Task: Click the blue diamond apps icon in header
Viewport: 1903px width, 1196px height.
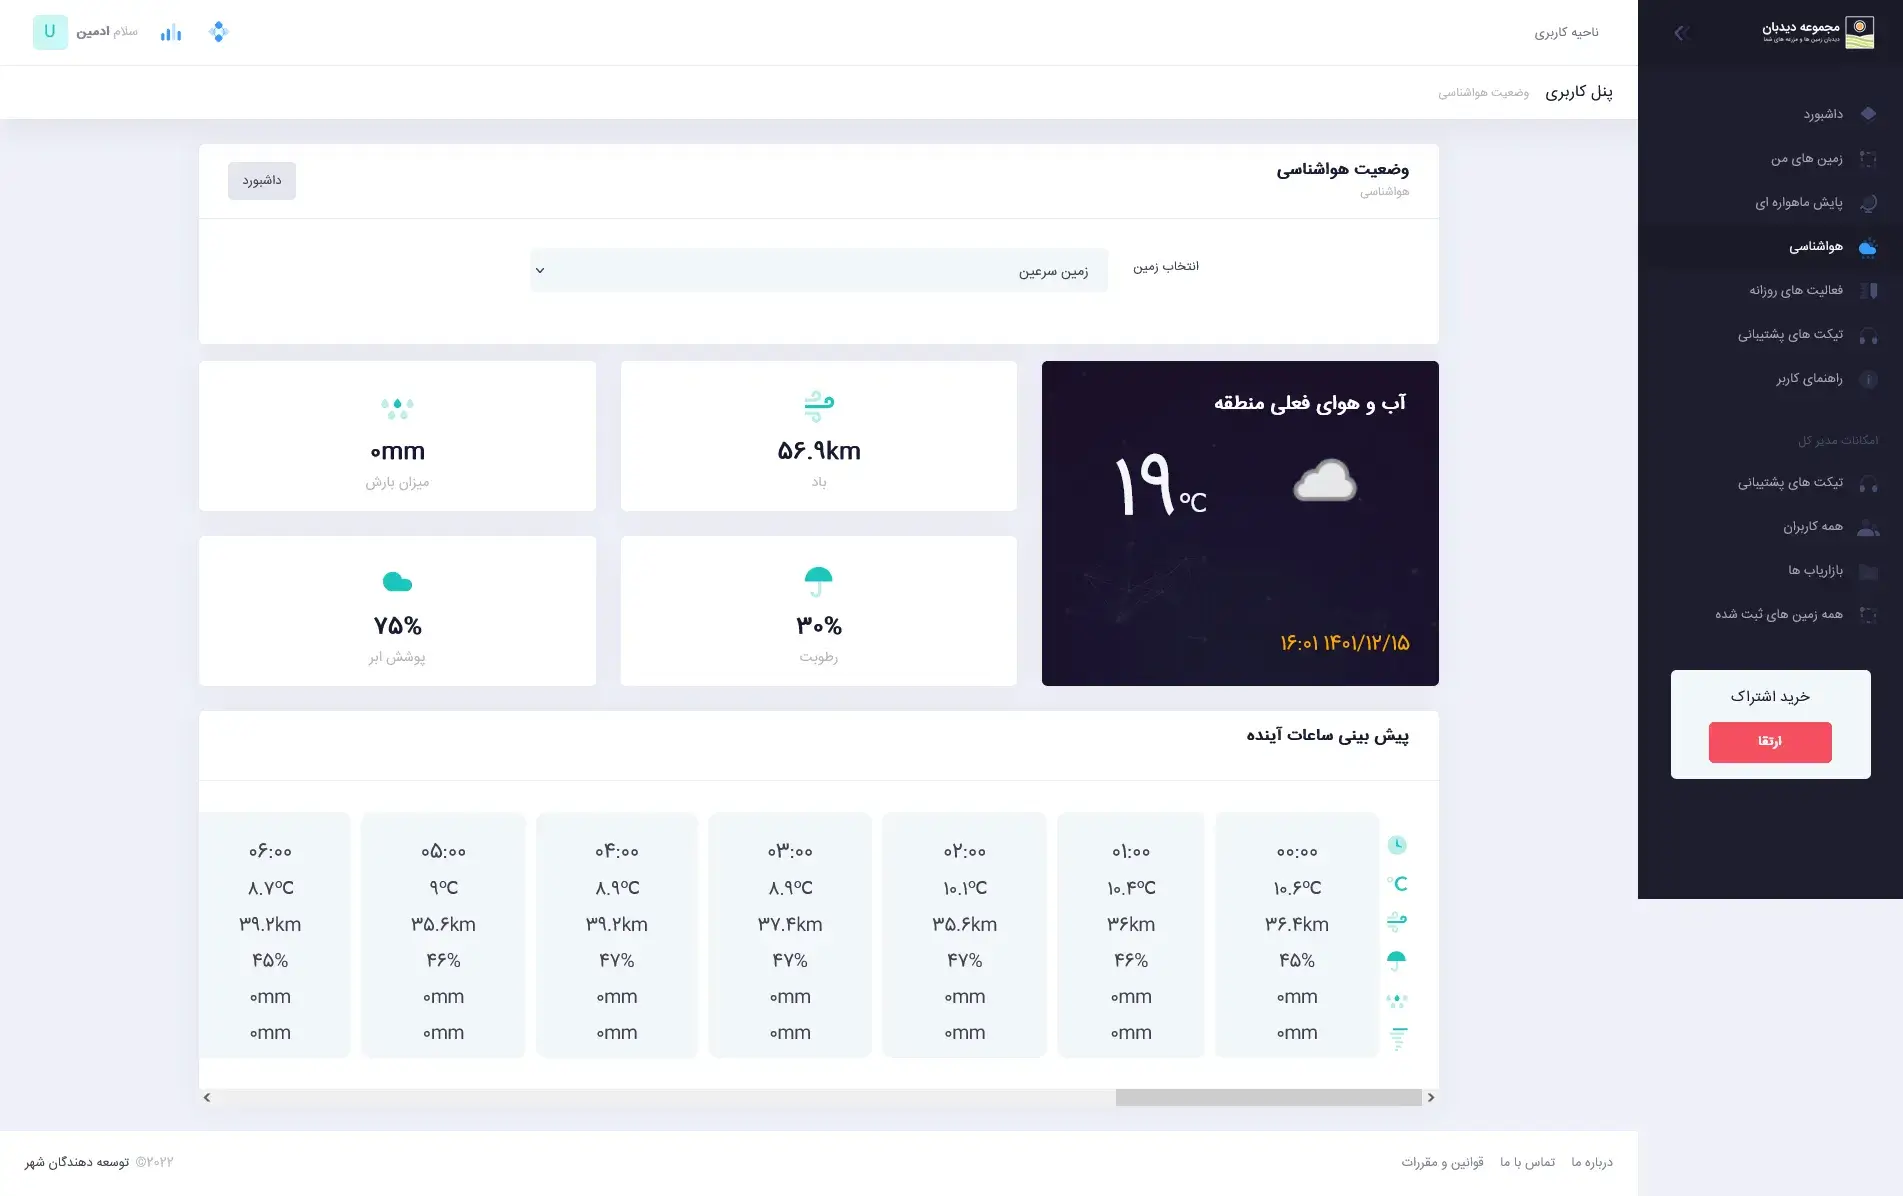Action: point(219,32)
